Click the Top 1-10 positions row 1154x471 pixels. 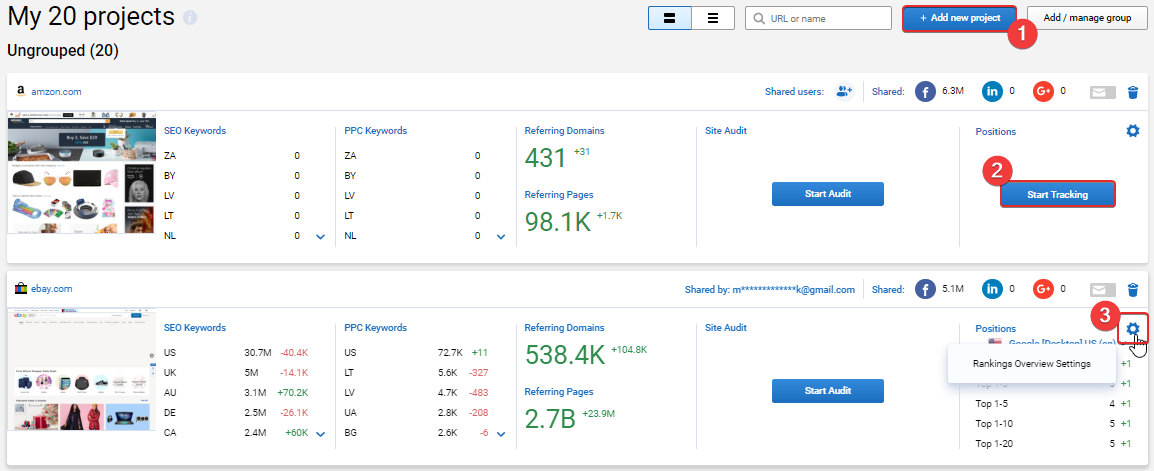(x=1054, y=423)
